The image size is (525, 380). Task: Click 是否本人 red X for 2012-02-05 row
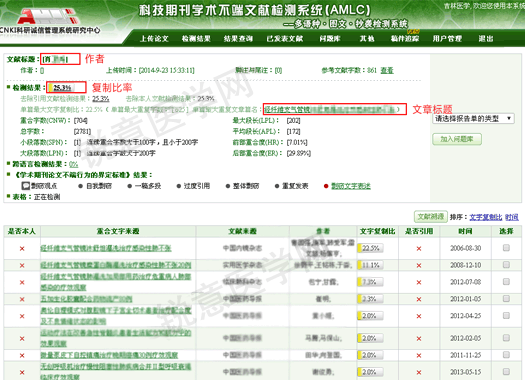point(22,338)
